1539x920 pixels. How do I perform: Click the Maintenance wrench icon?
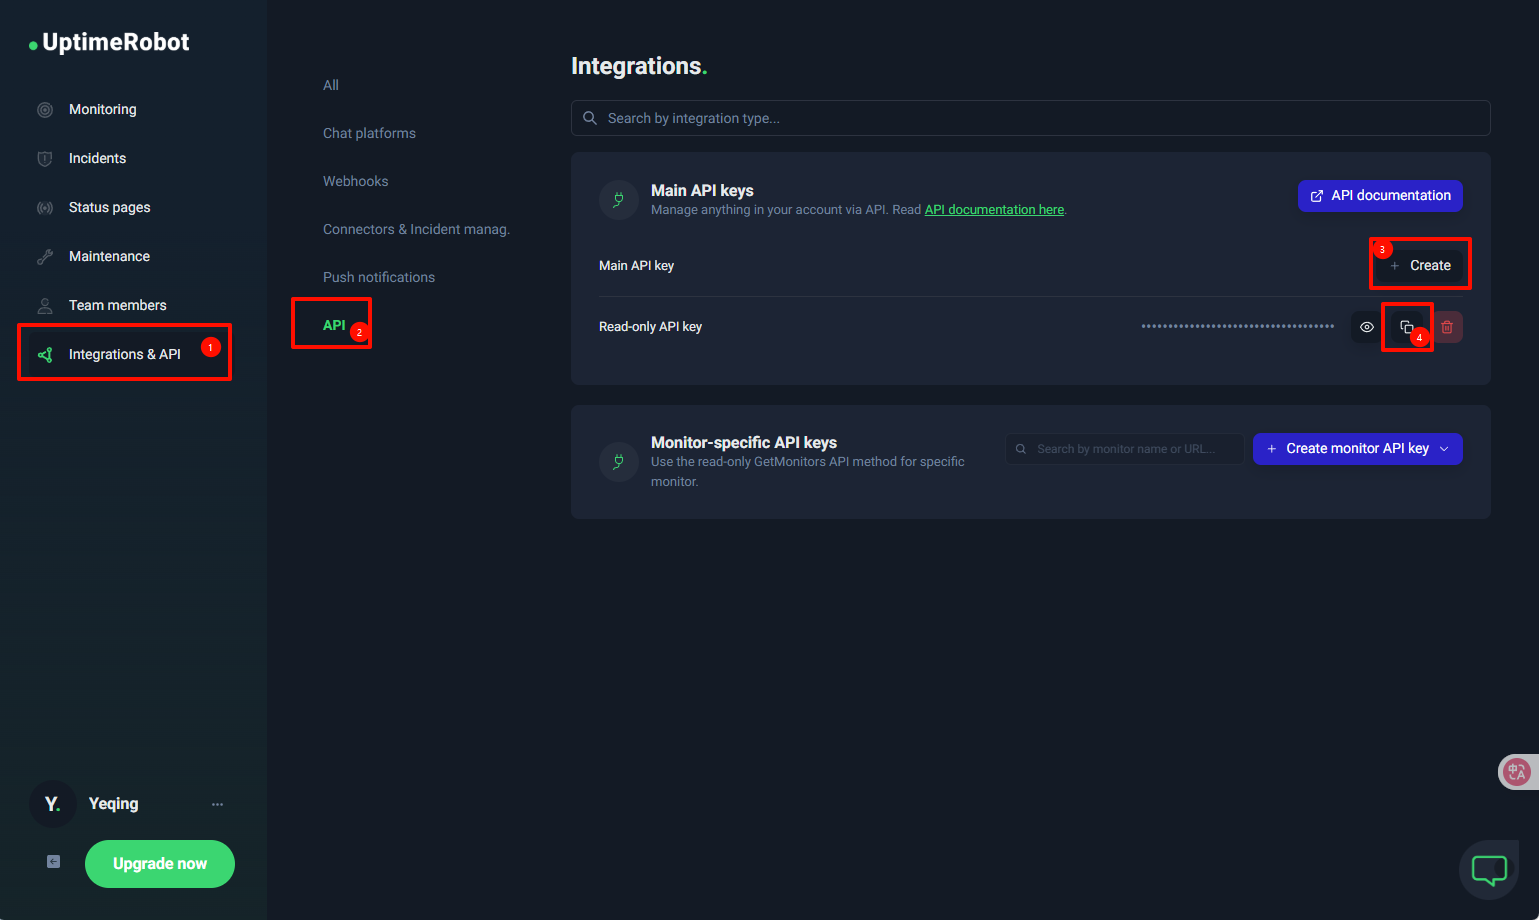(45, 257)
